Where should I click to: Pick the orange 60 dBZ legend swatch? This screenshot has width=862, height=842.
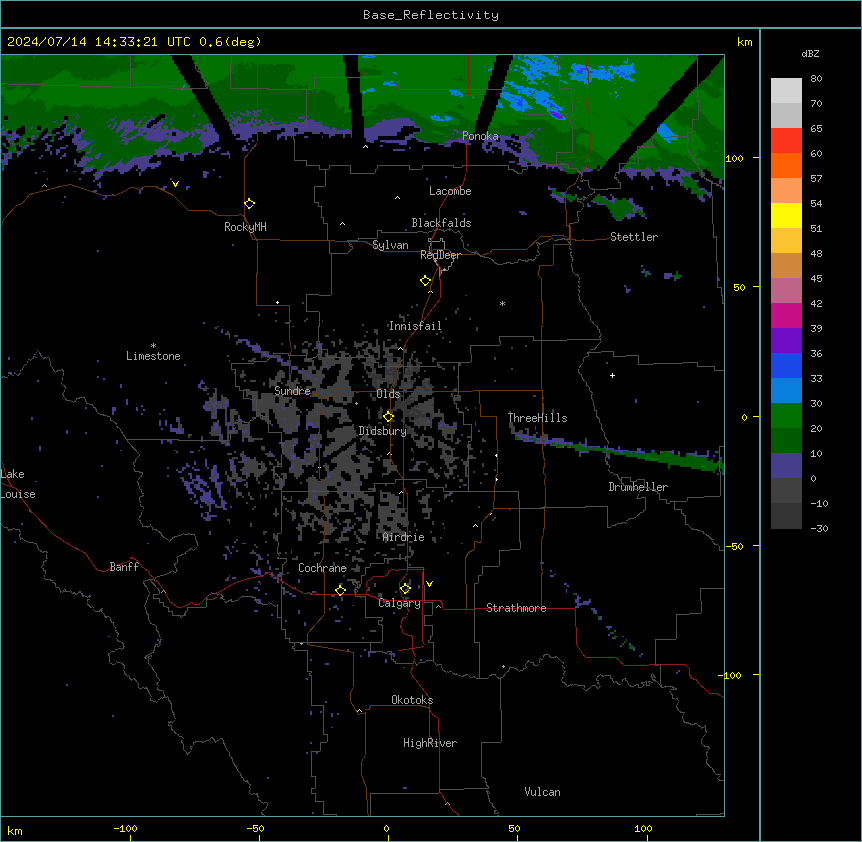point(786,165)
